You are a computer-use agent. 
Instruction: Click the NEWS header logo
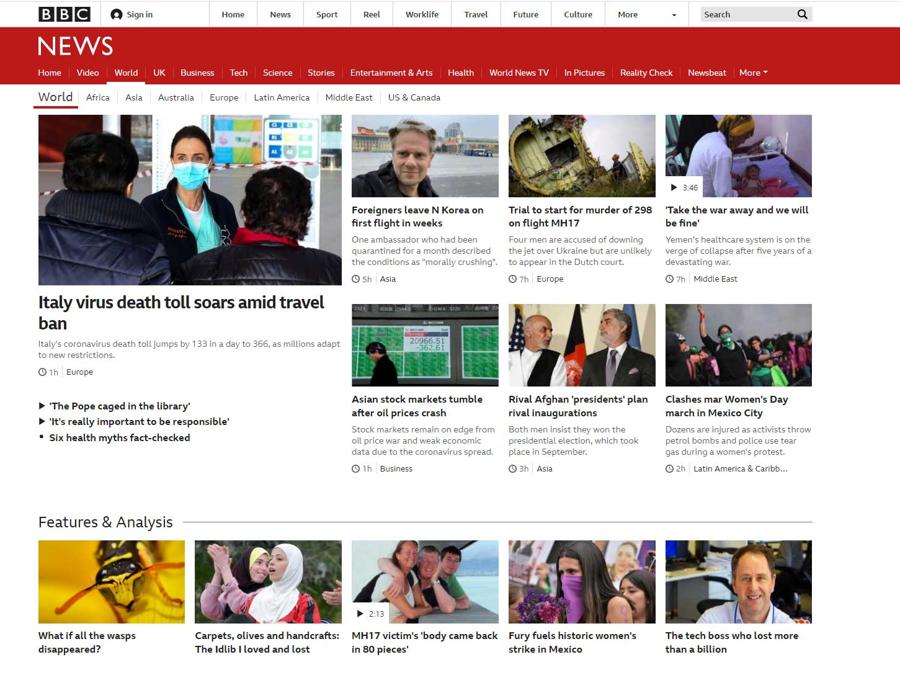tap(75, 46)
